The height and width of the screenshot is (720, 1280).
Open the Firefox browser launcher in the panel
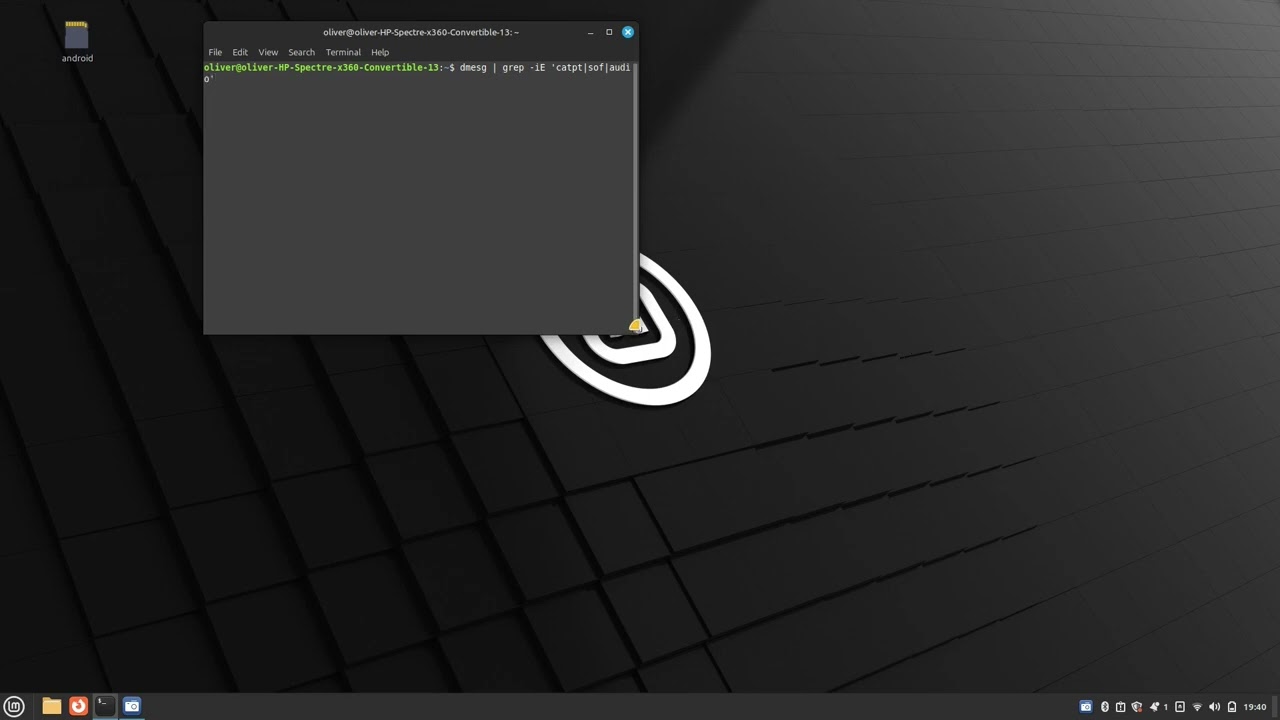pos(78,706)
